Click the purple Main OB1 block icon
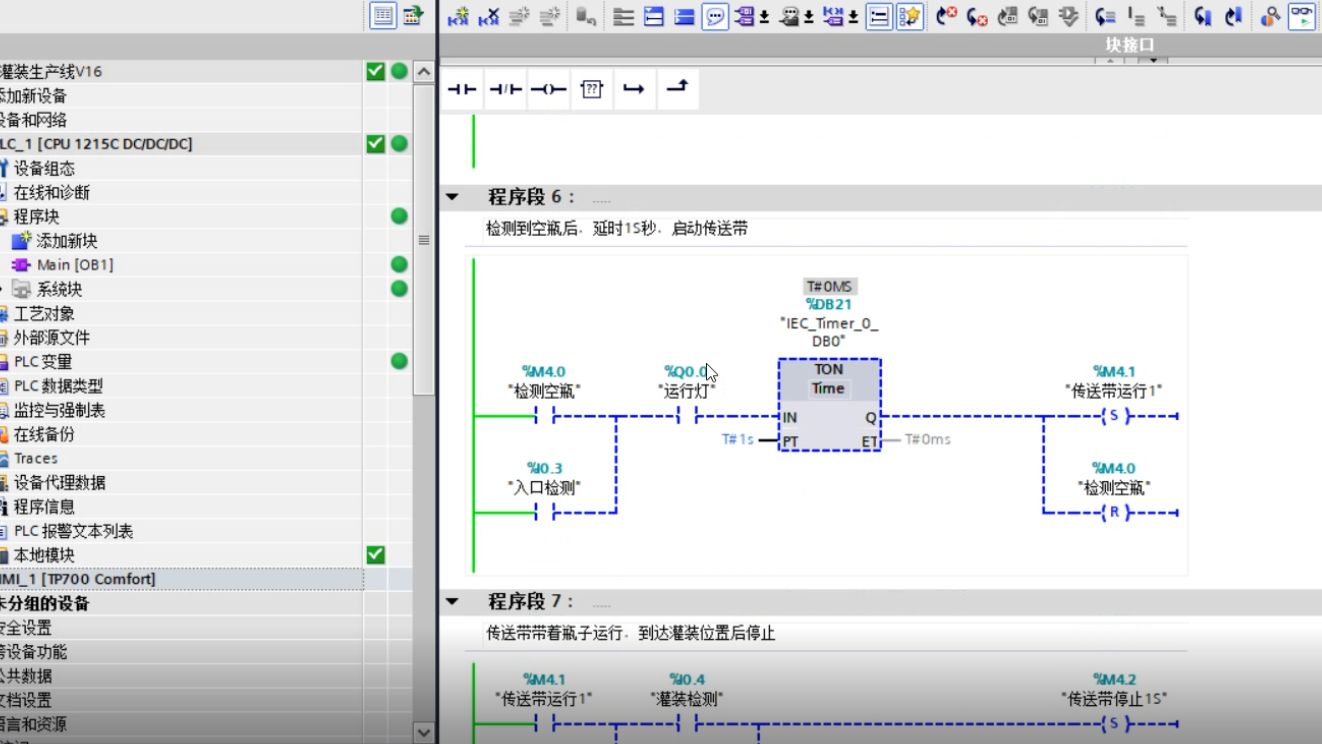1322x744 pixels. pos(21,265)
